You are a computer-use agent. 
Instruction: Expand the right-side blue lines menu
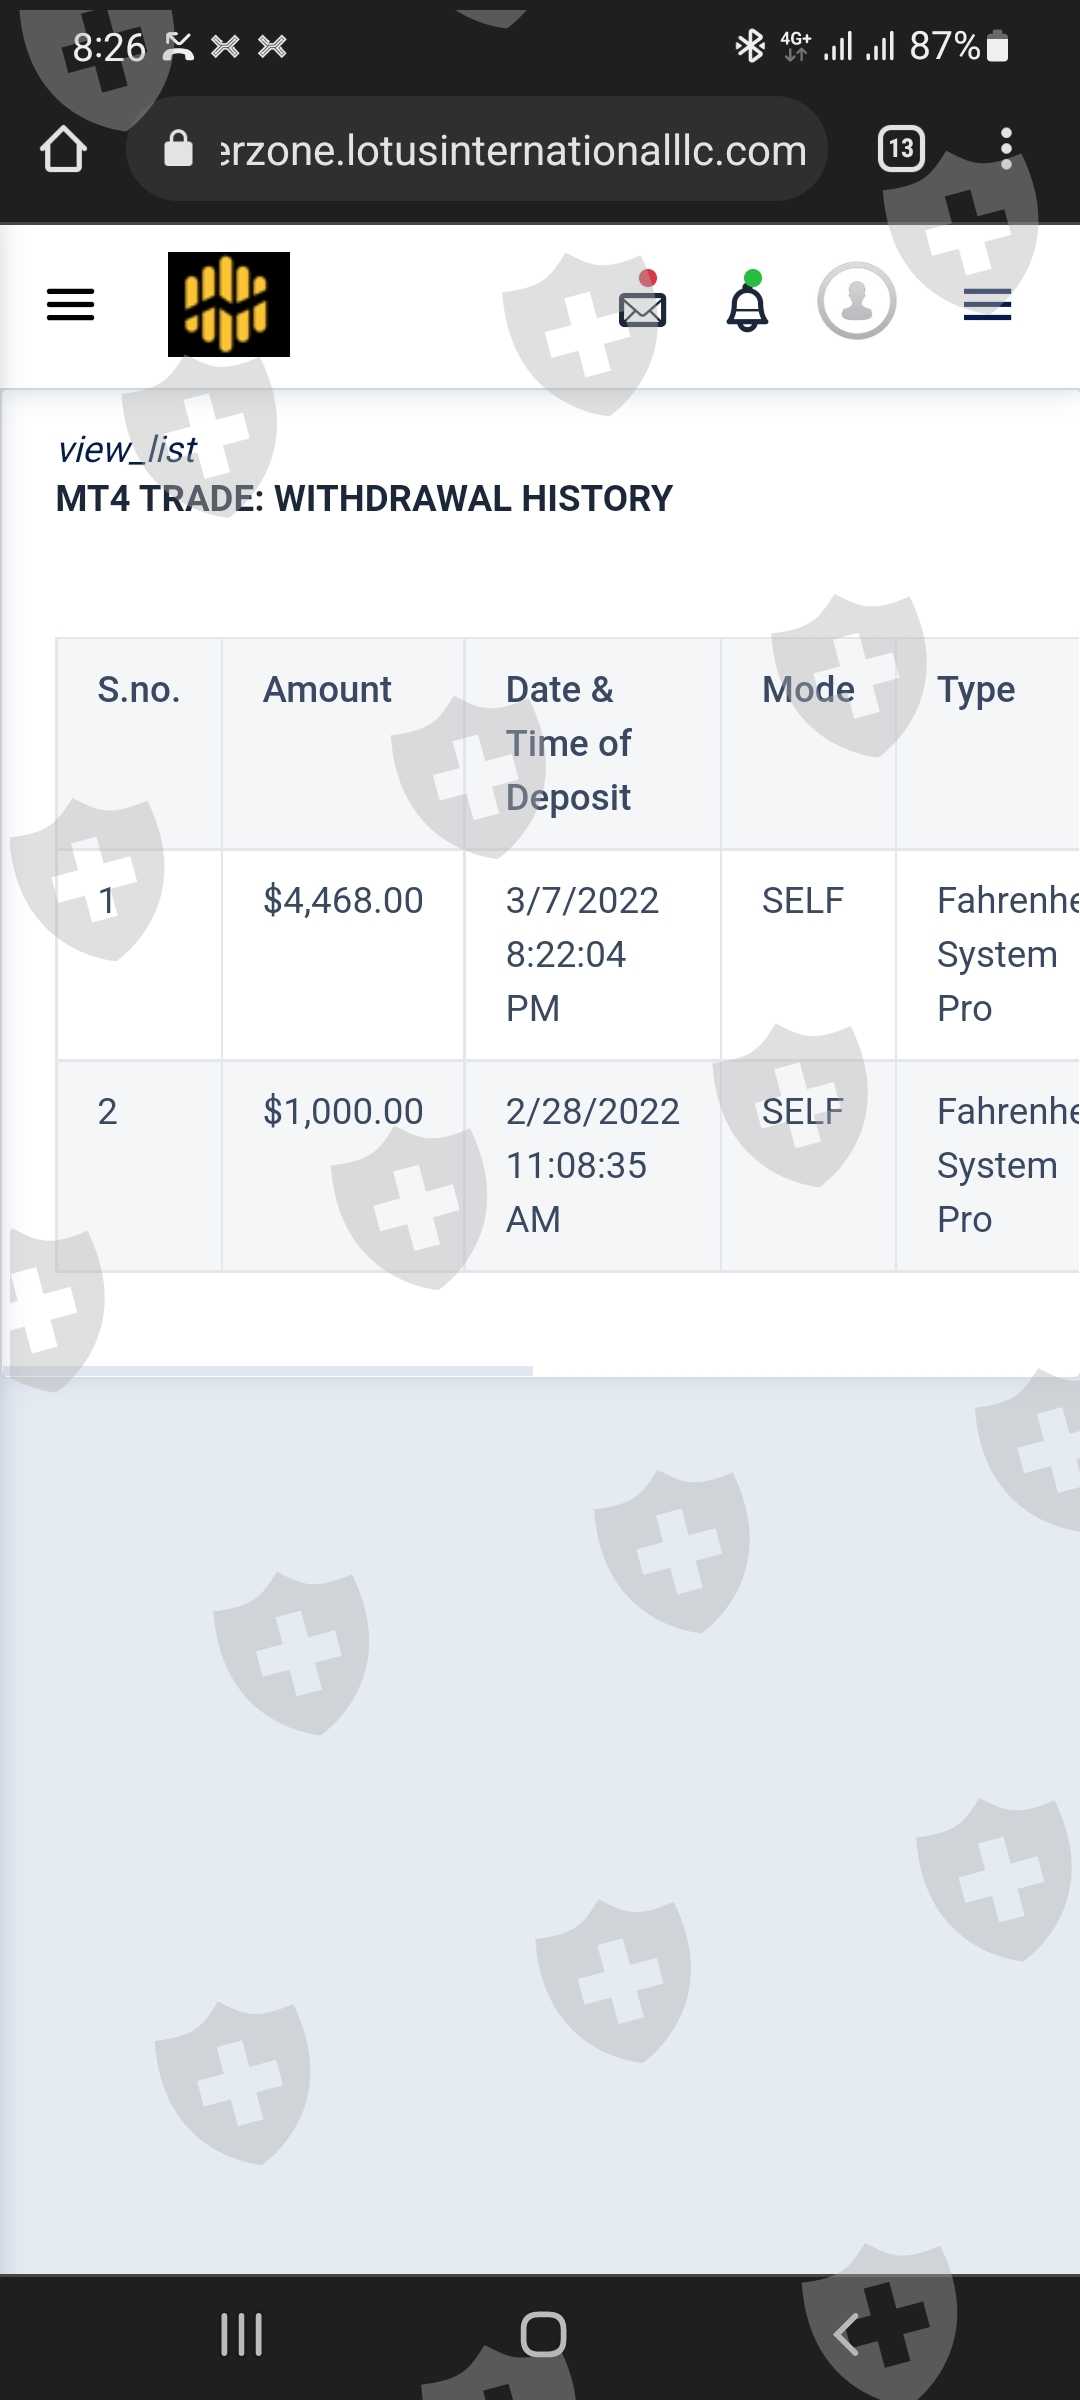(987, 304)
